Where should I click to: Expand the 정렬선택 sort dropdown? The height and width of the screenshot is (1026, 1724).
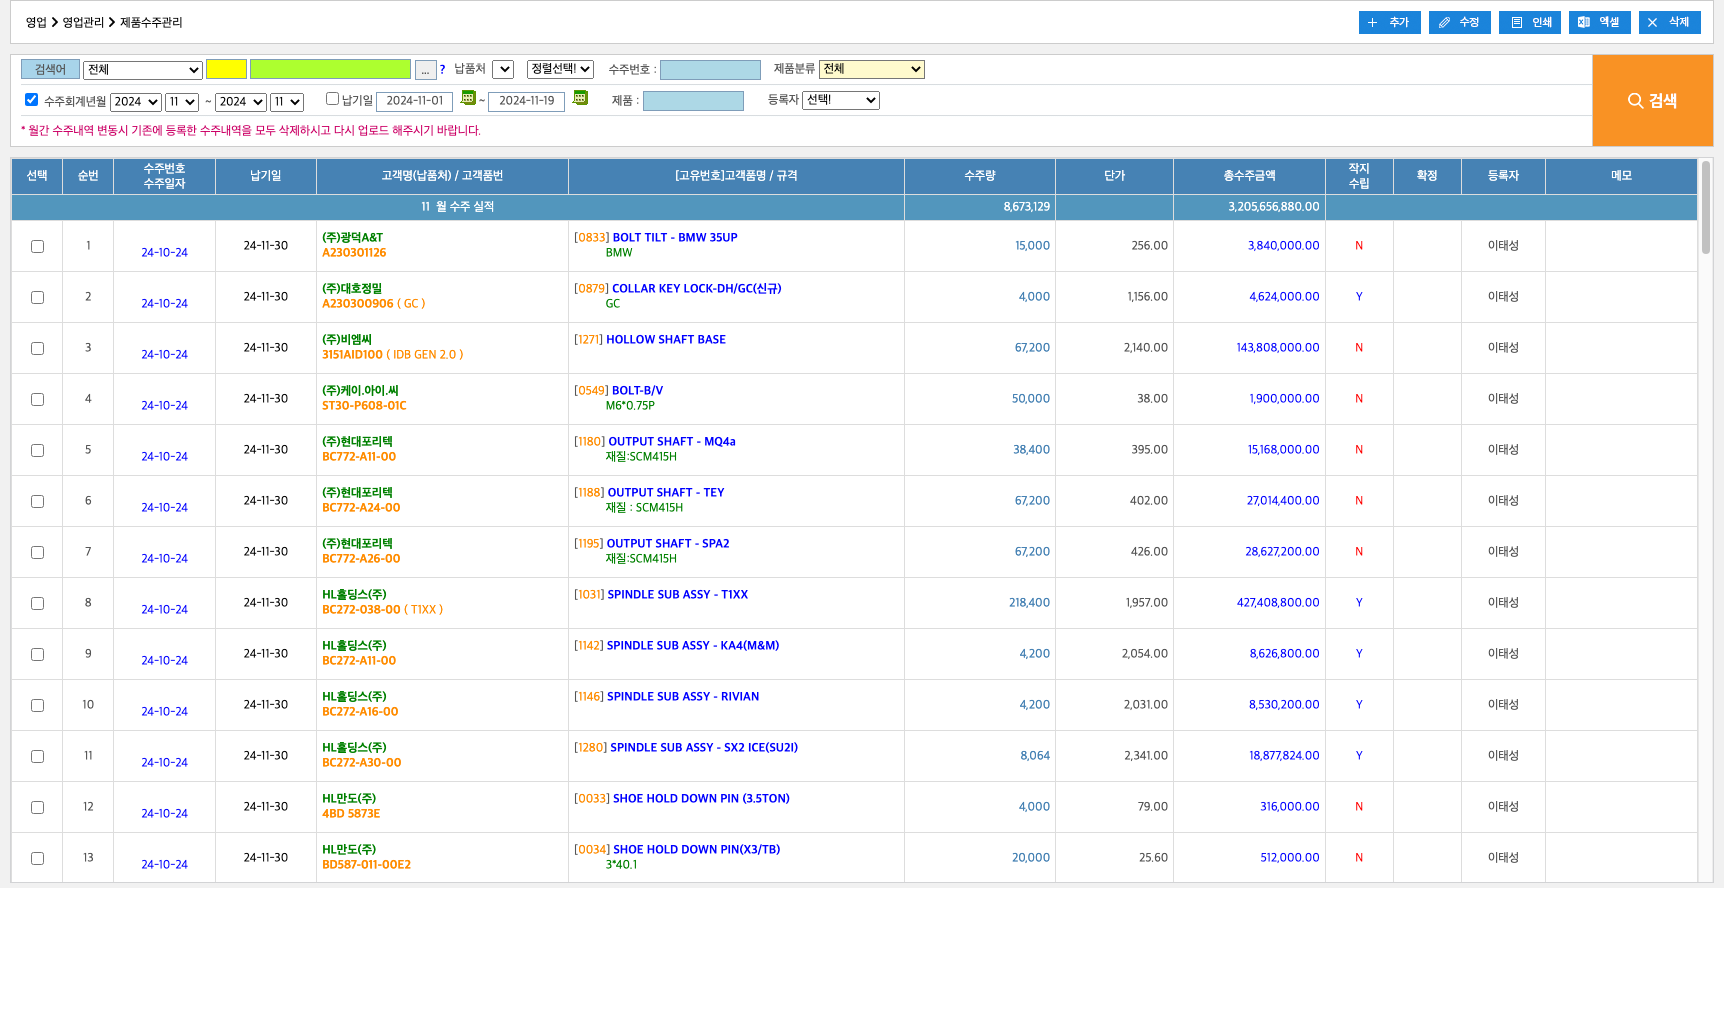pyautogui.click(x=560, y=69)
